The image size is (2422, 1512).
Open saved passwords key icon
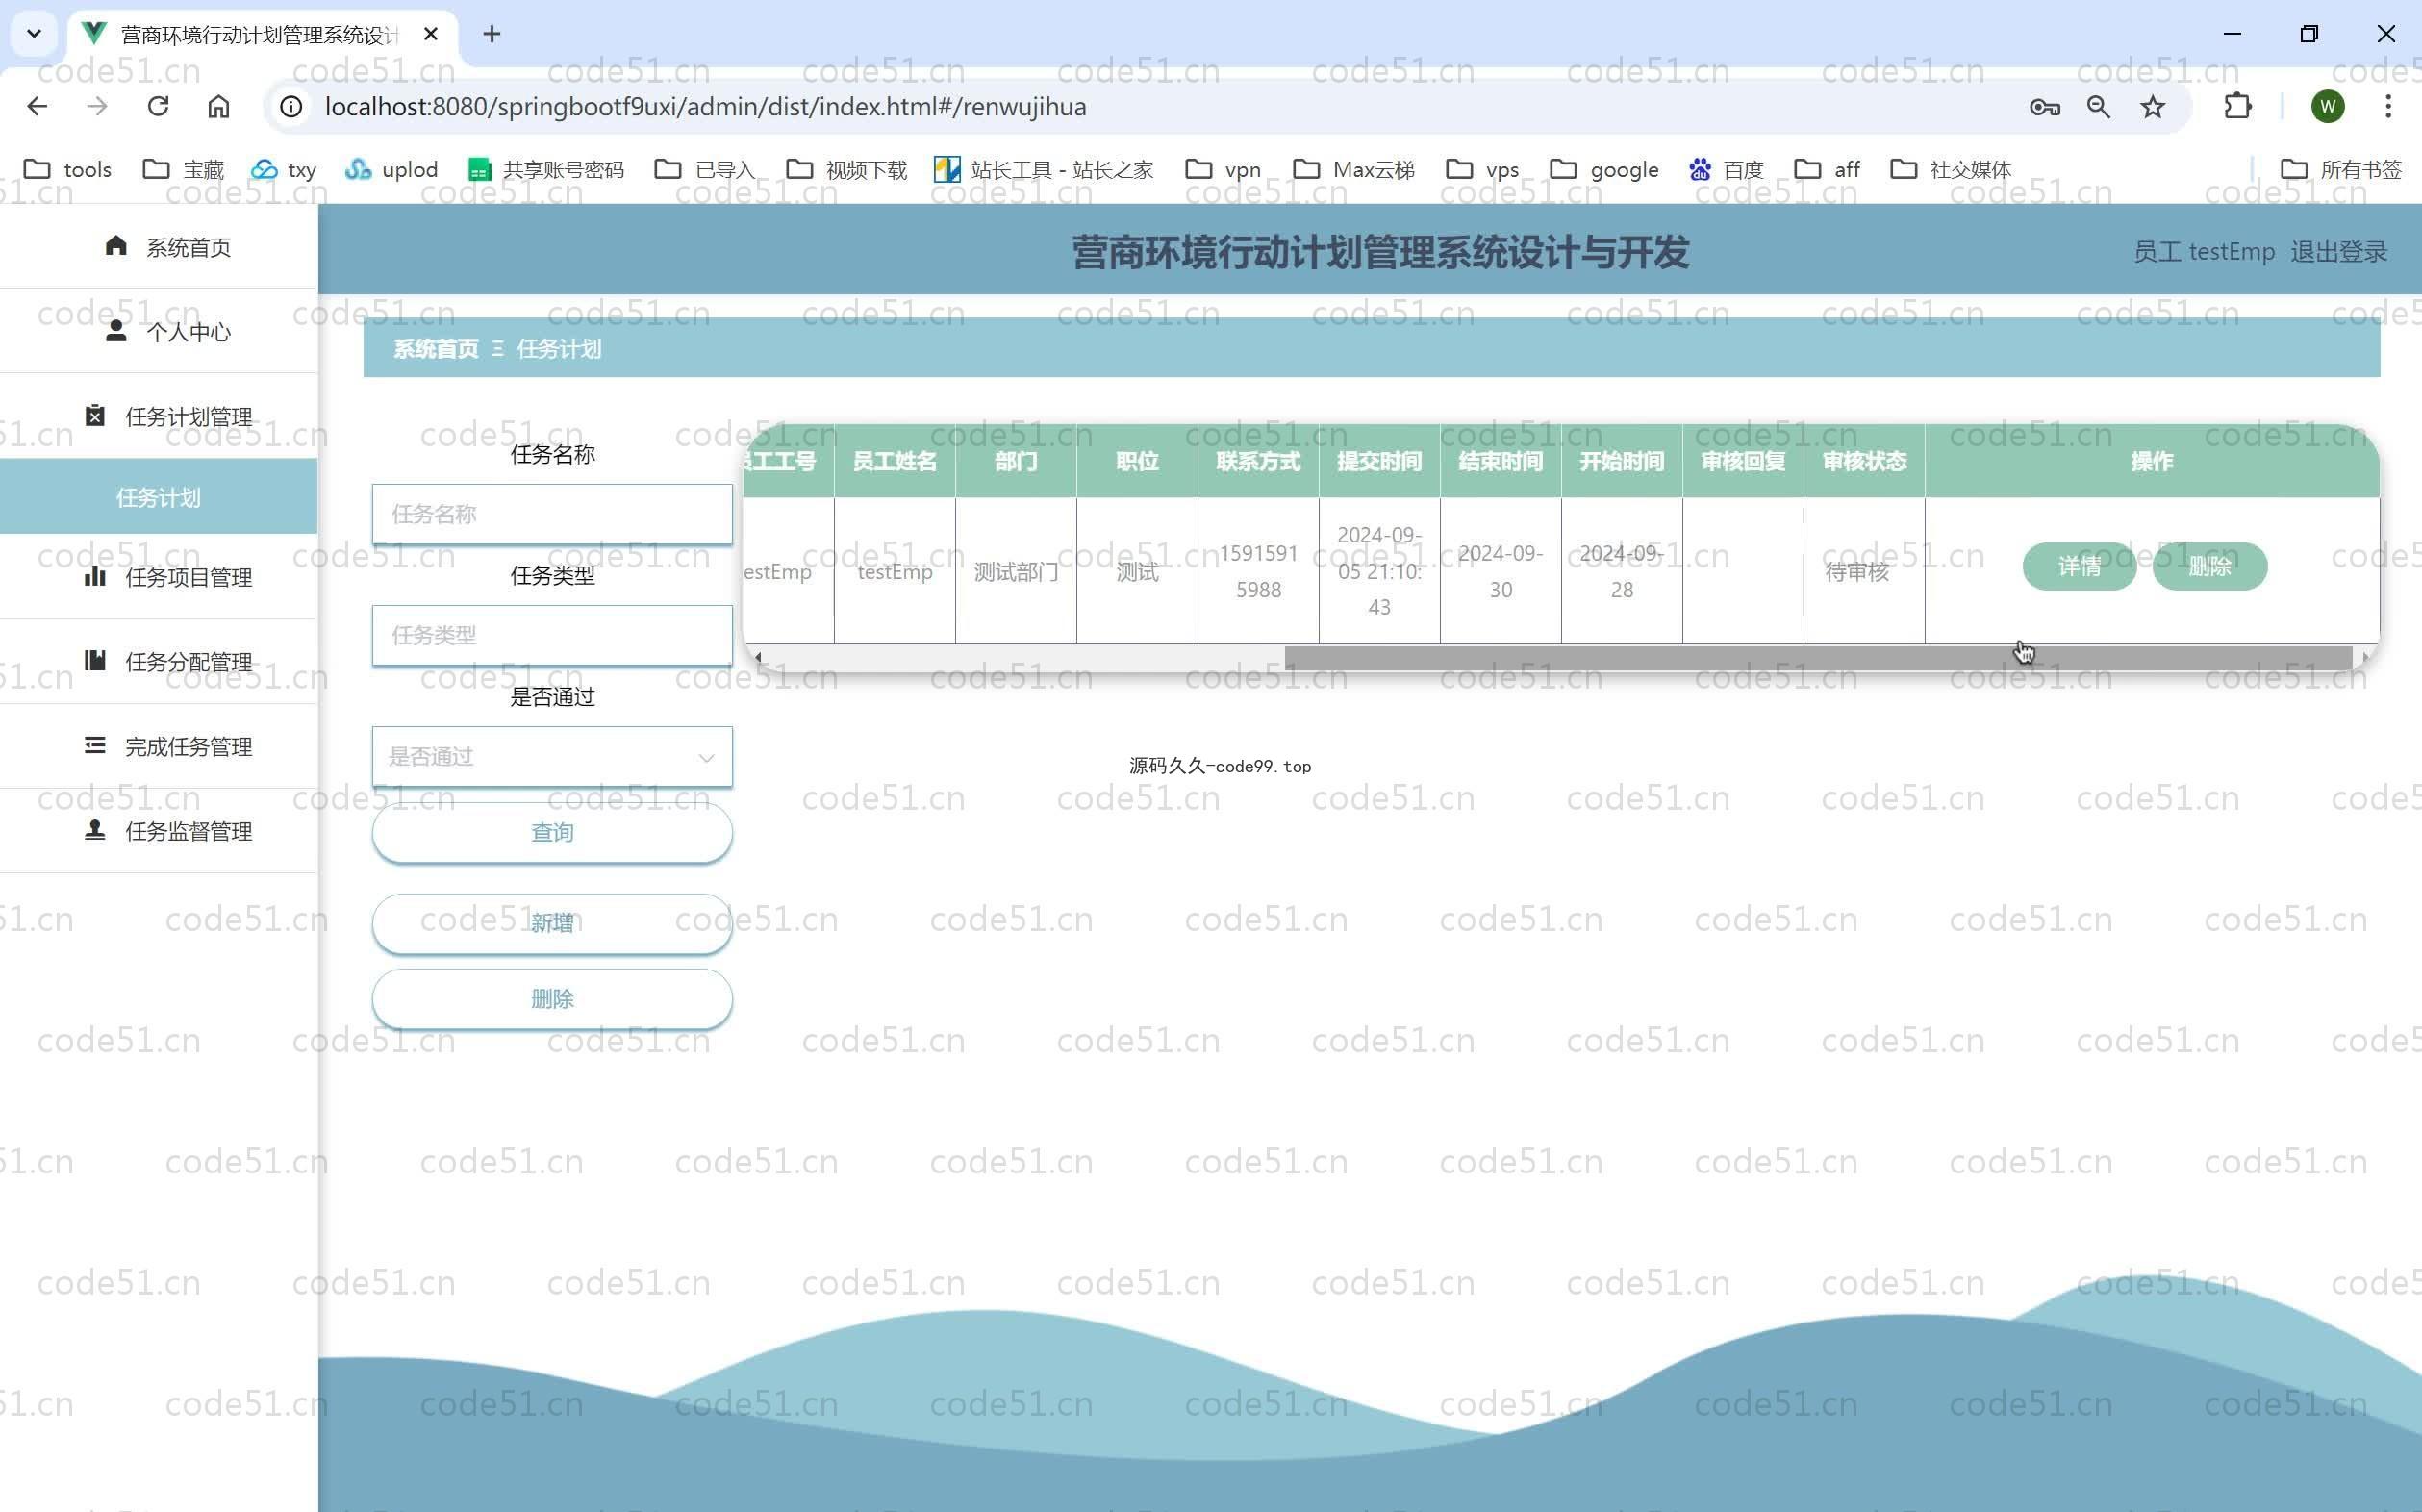(x=2044, y=107)
